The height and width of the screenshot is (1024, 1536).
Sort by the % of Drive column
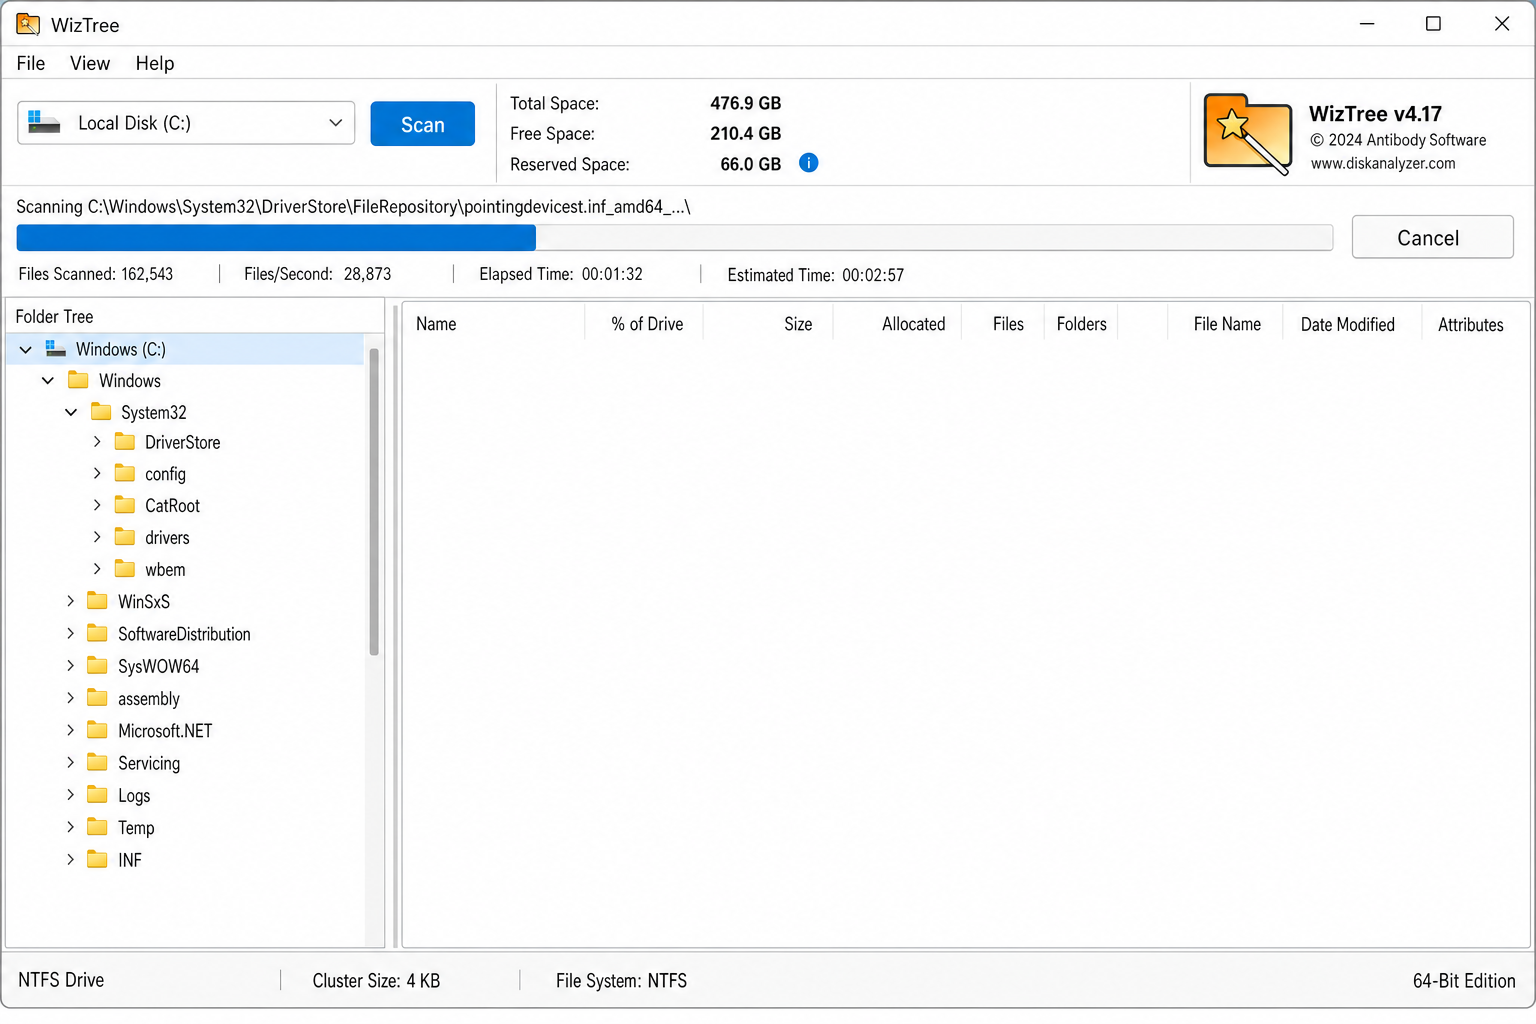point(647,324)
